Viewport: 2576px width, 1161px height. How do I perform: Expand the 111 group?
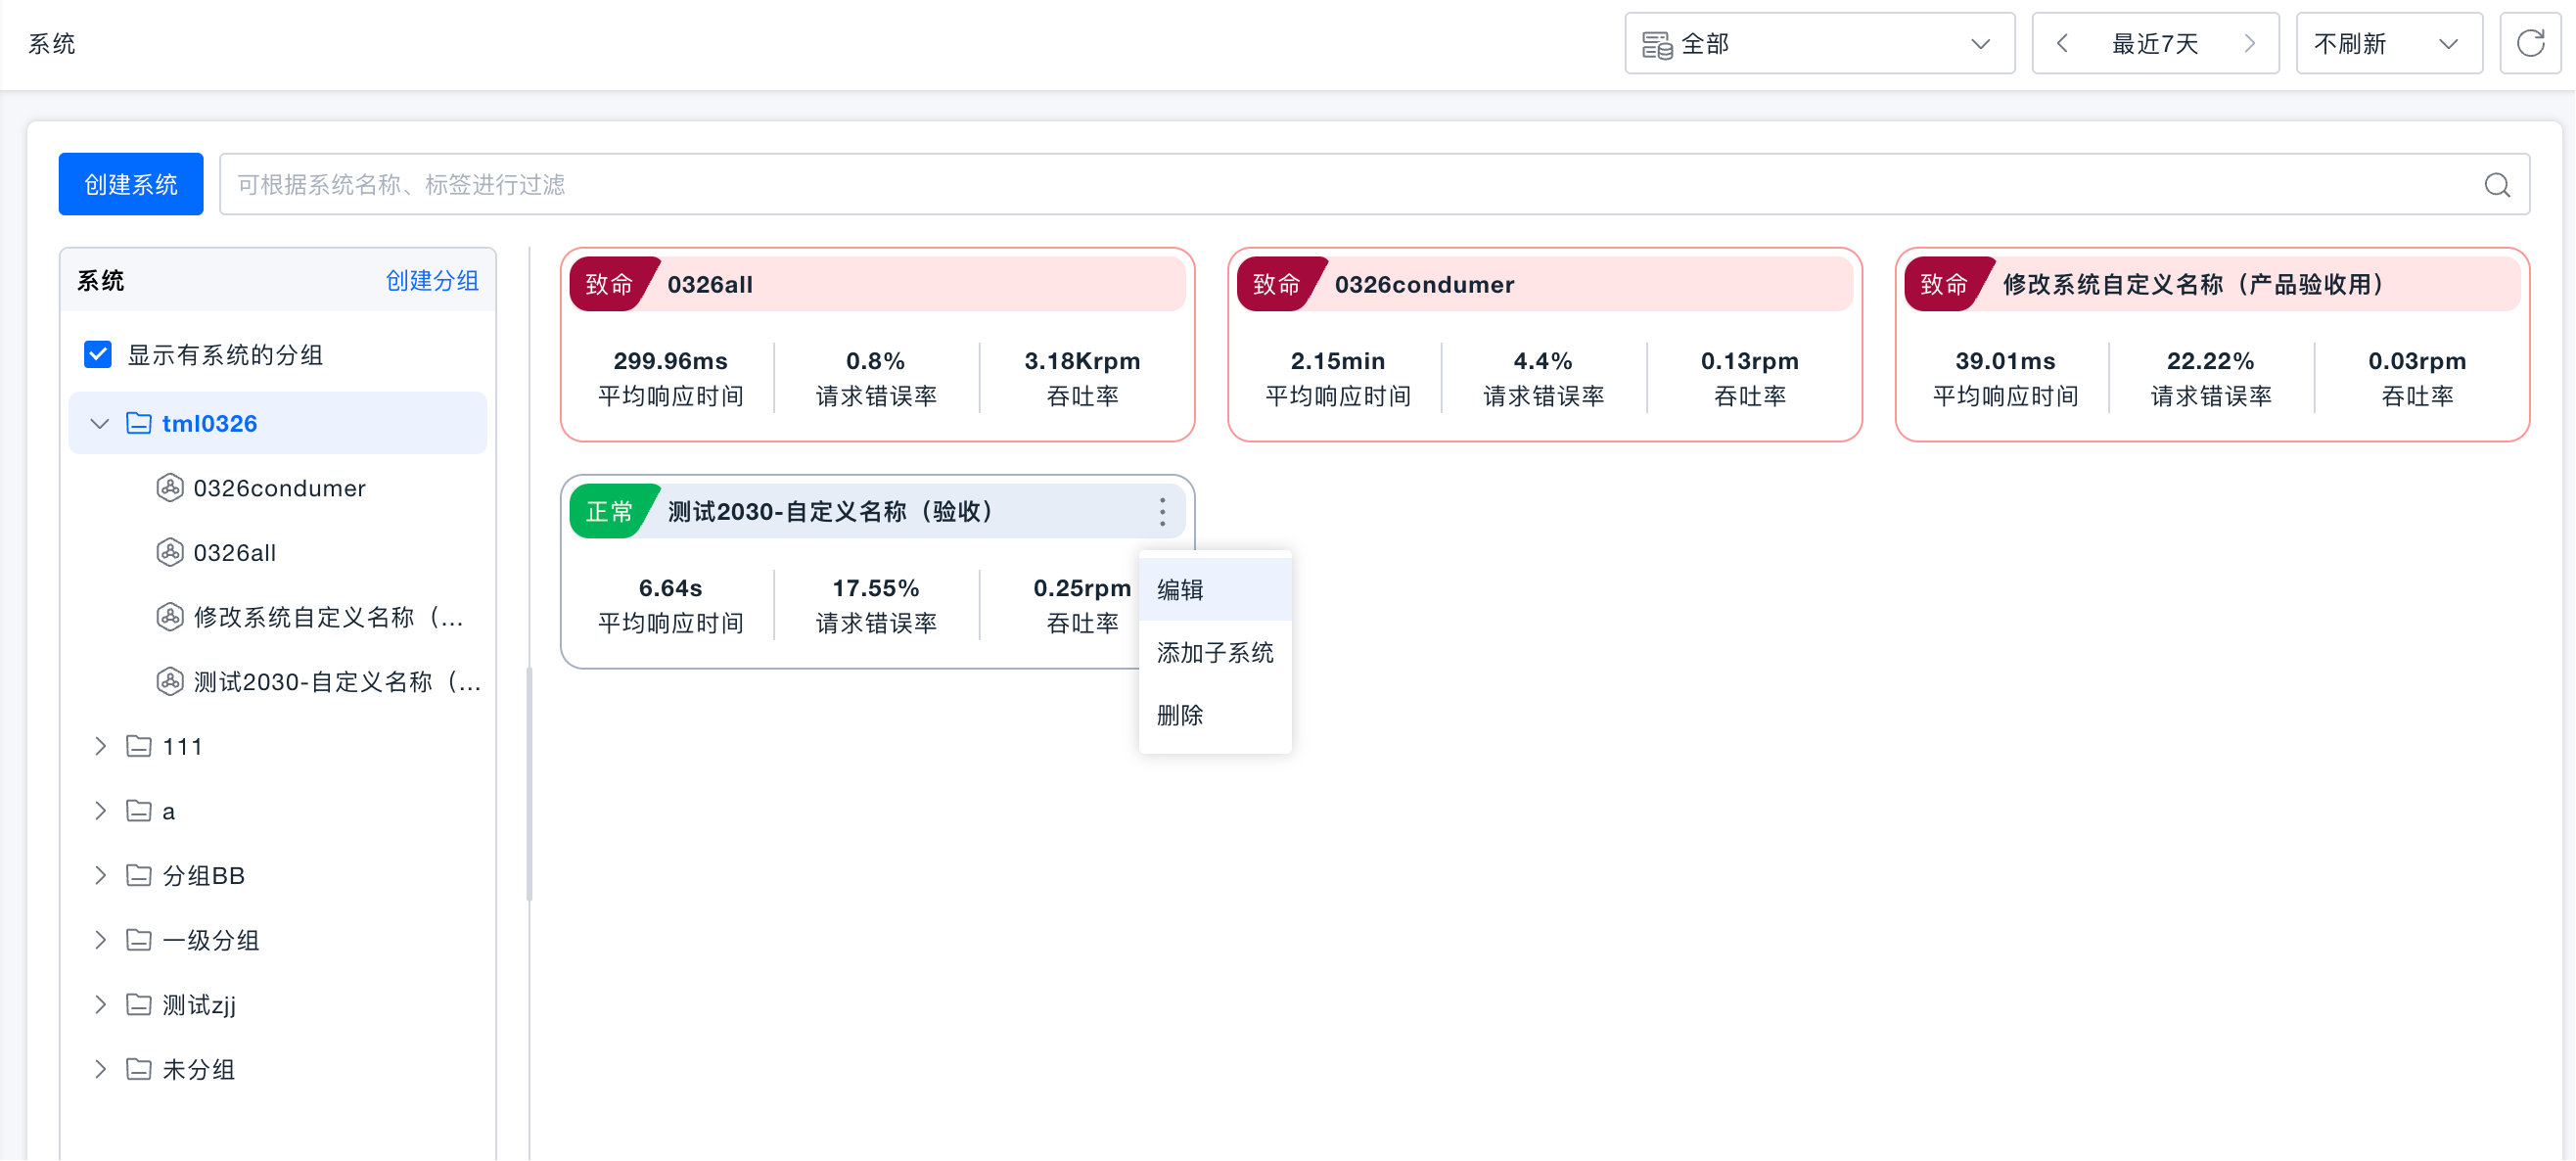pyautogui.click(x=100, y=746)
